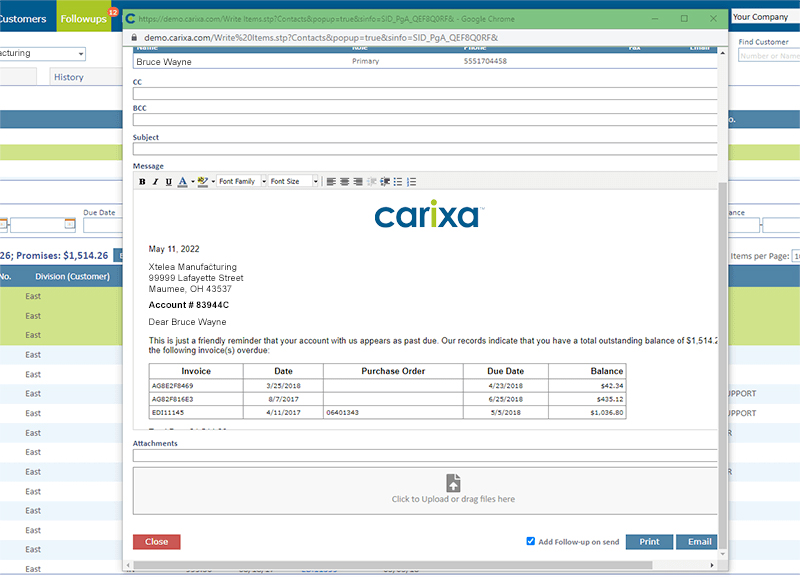Align message text right

[358, 182]
